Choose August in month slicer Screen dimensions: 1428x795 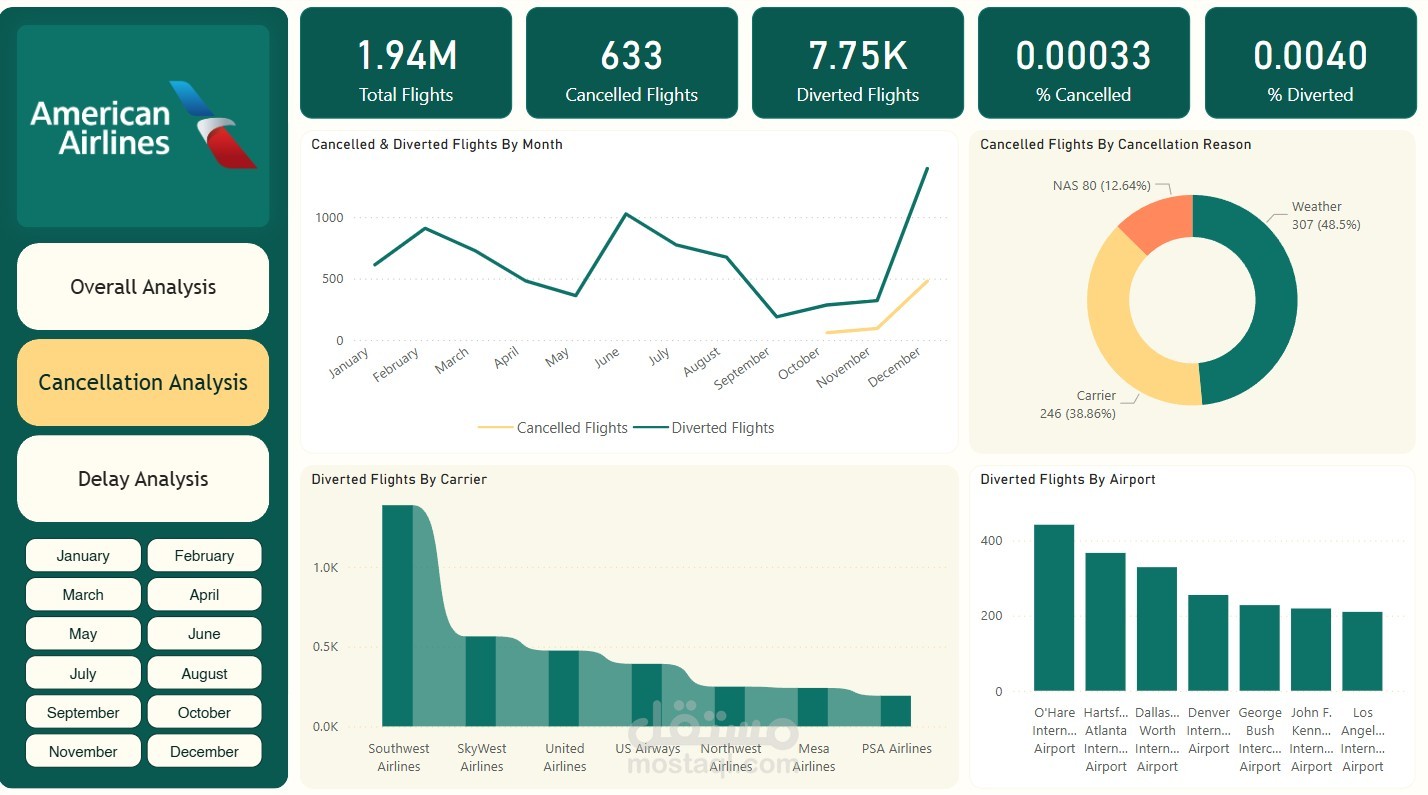[x=204, y=674]
